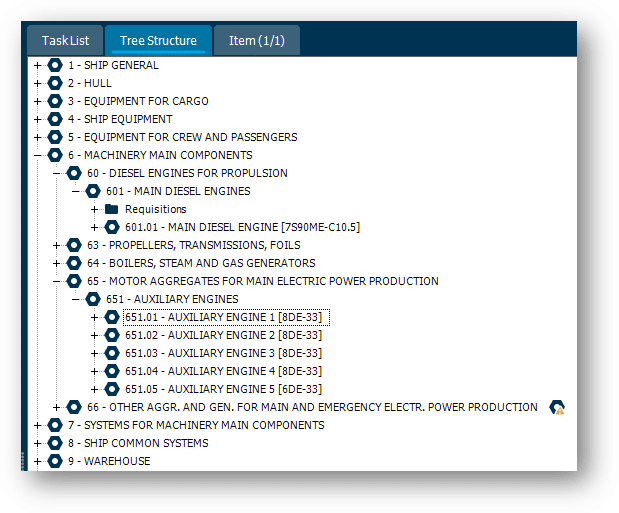Screen dimensions: 619x513
Task: Select 651.02 - AUXILIARY ENGINE 2 [8DE-33]
Action: click(x=223, y=335)
